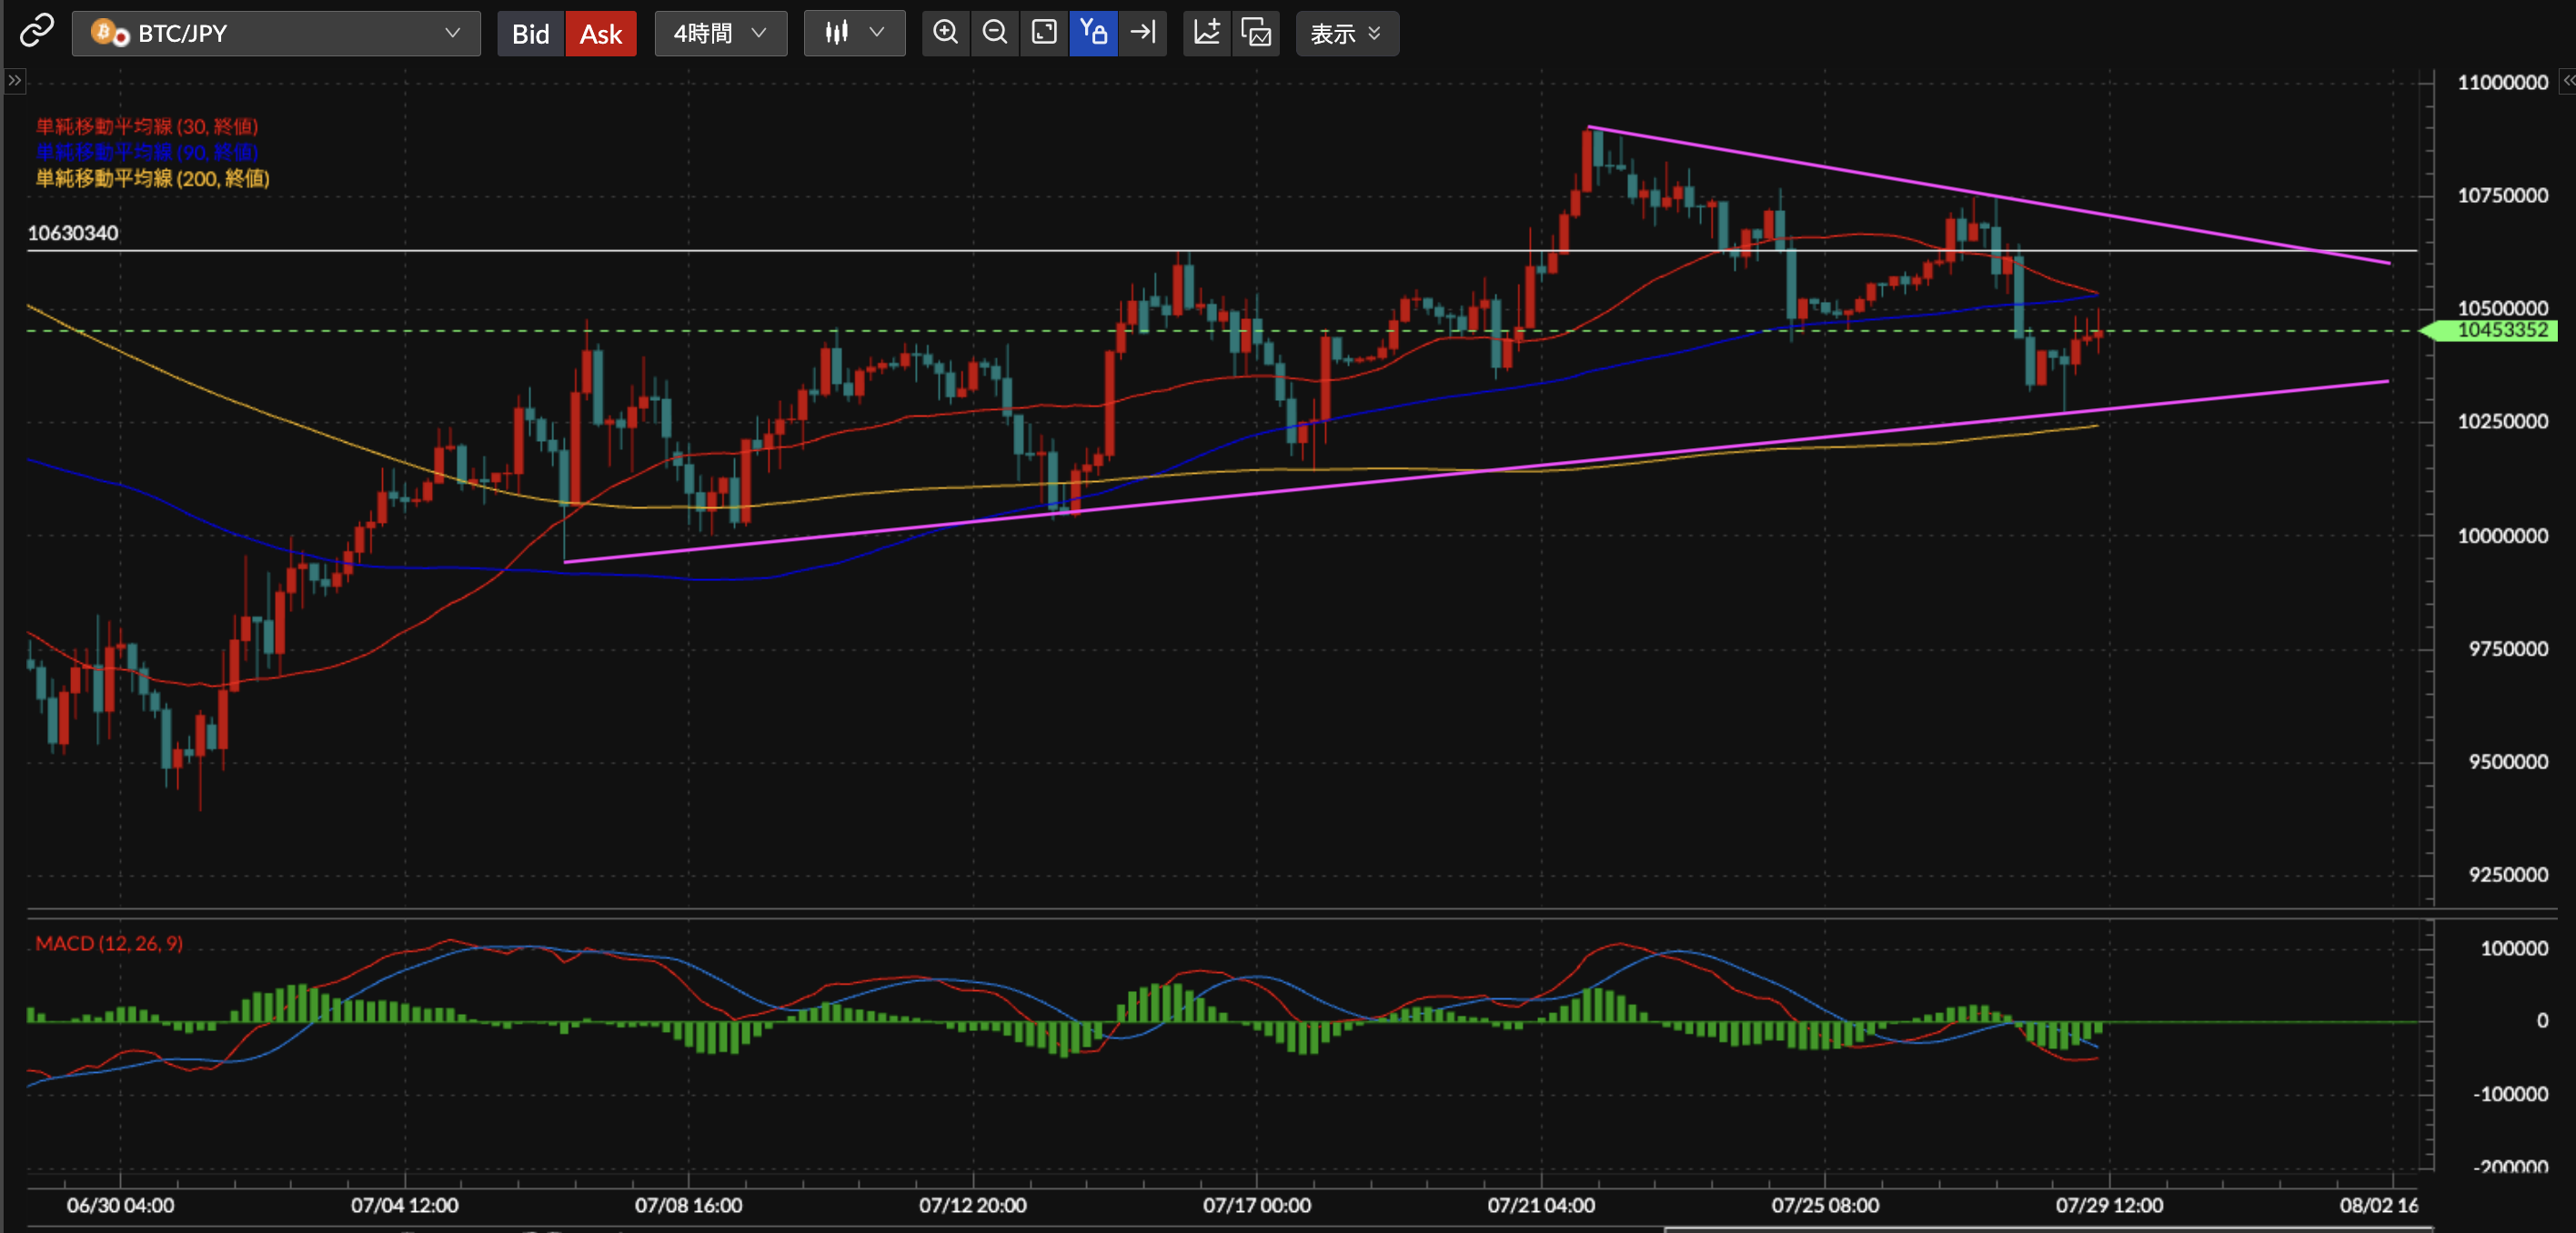Click the 単純移動平均線 (90, 終値) legend
This screenshot has height=1233, width=2576.
(147, 152)
